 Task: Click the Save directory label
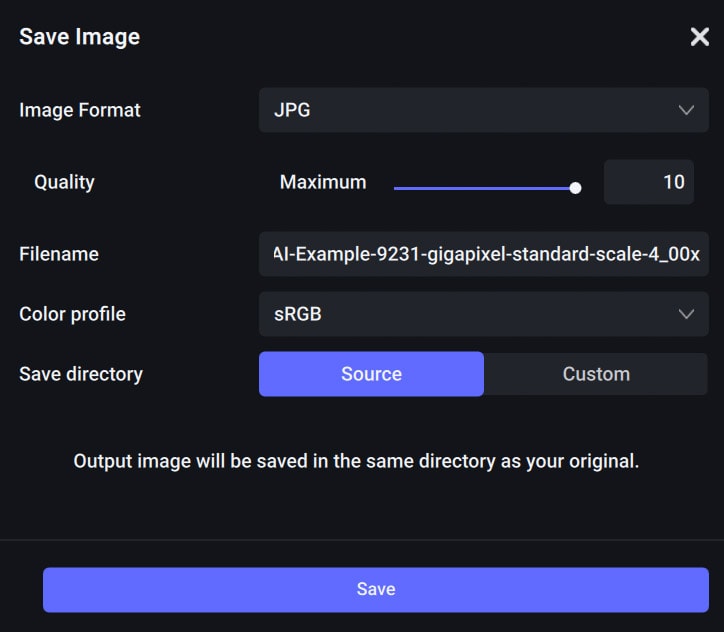[81, 374]
